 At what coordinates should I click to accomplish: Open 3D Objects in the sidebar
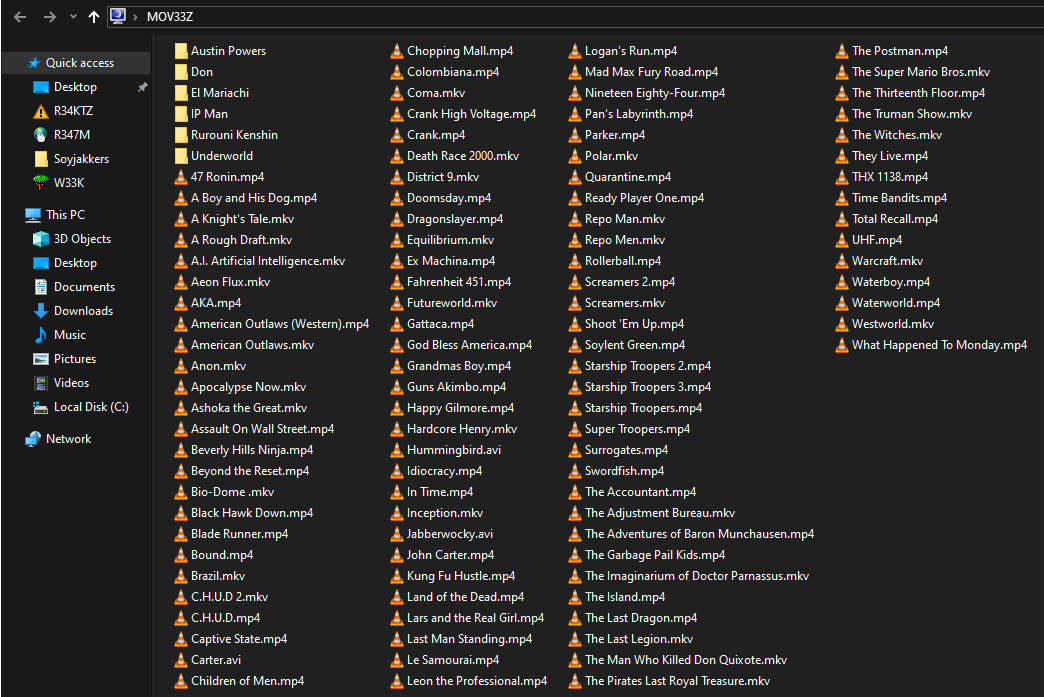pos(83,238)
